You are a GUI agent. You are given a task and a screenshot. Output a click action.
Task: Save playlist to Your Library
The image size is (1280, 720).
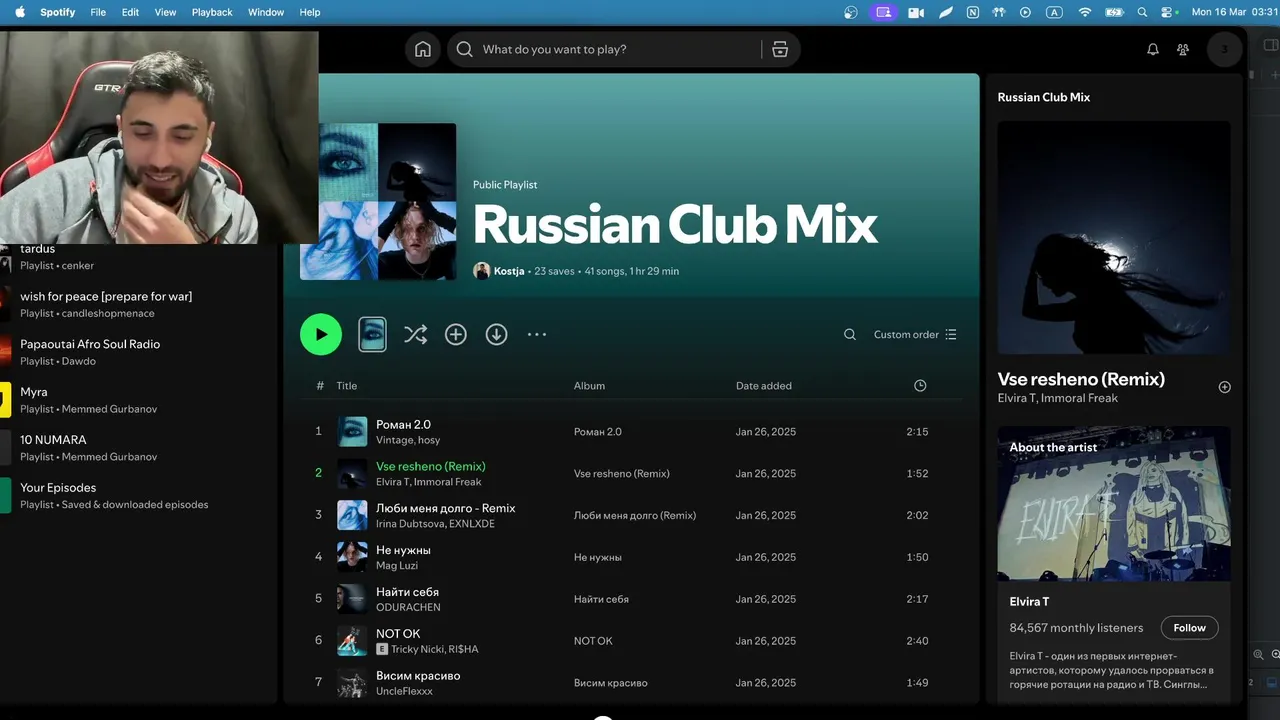click(x=456, y=335)
